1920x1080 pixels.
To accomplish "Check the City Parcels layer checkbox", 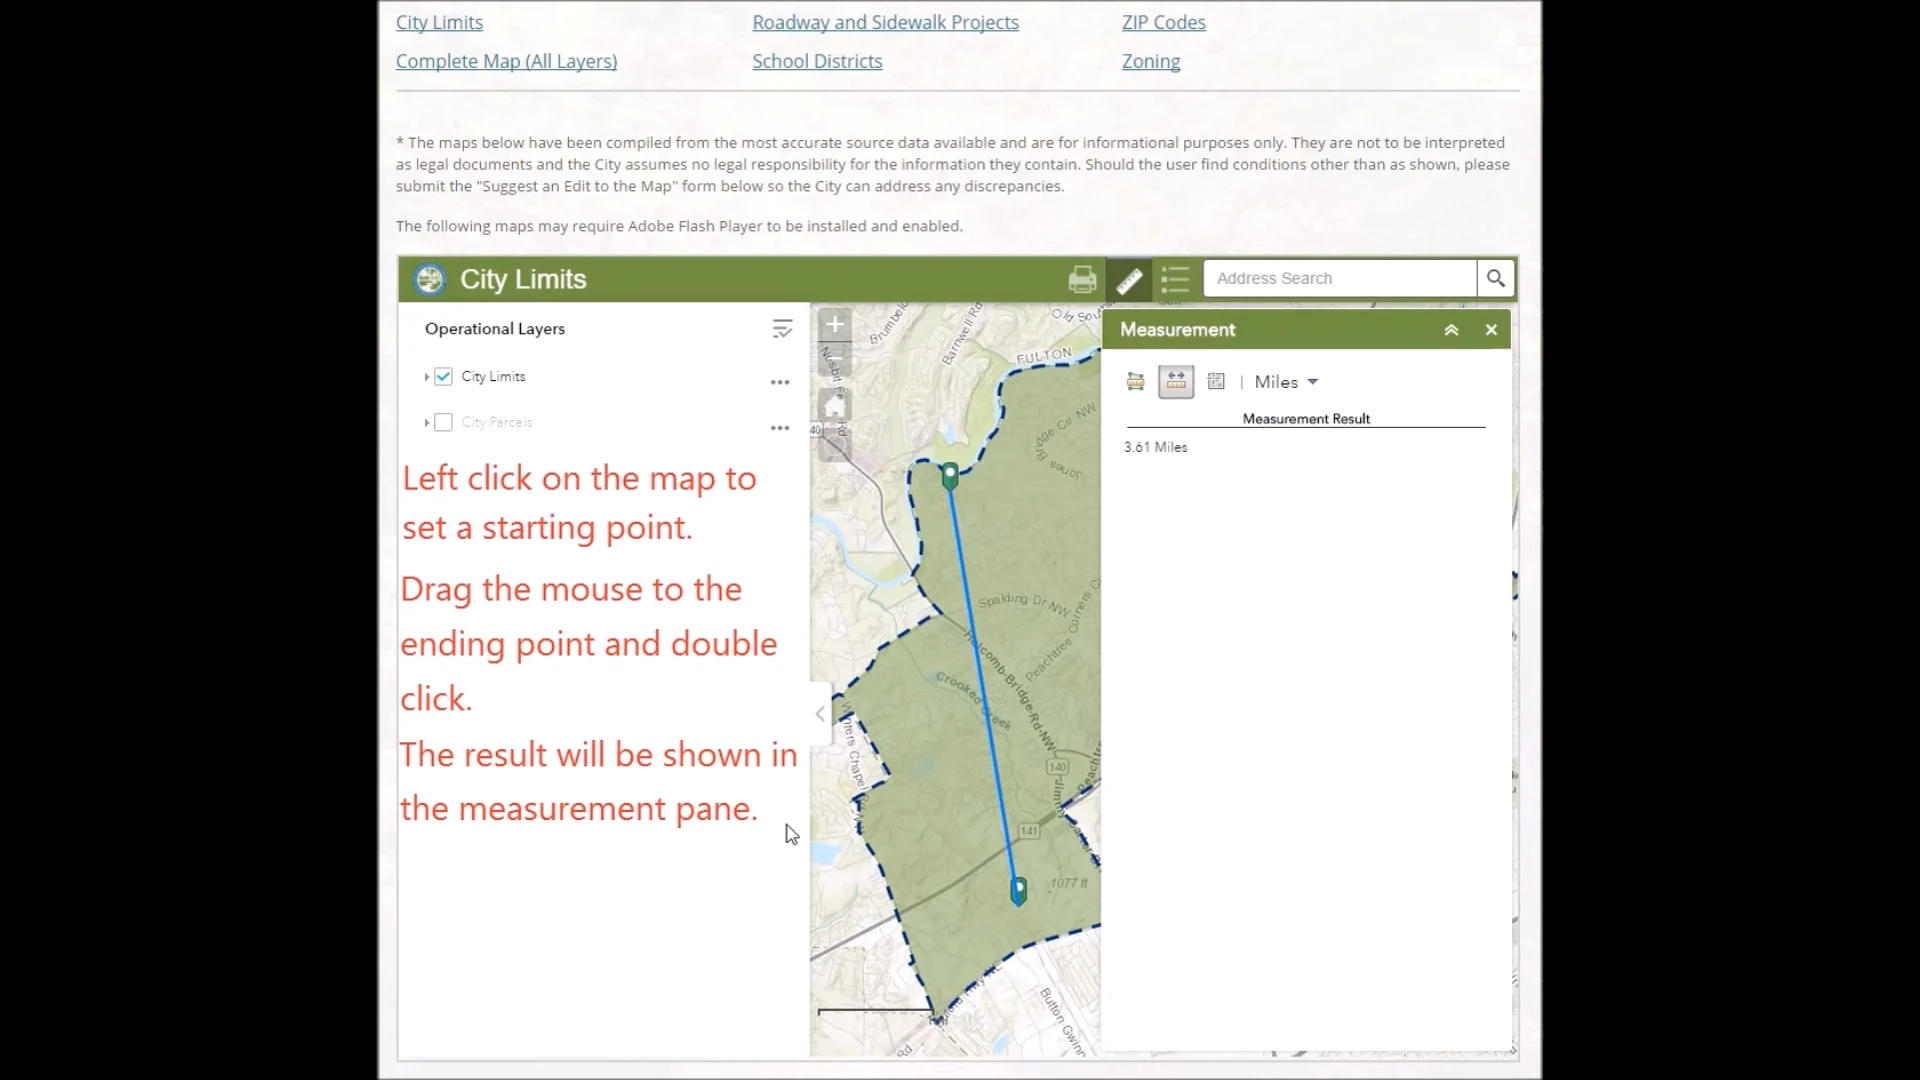I will click(443, 423).
